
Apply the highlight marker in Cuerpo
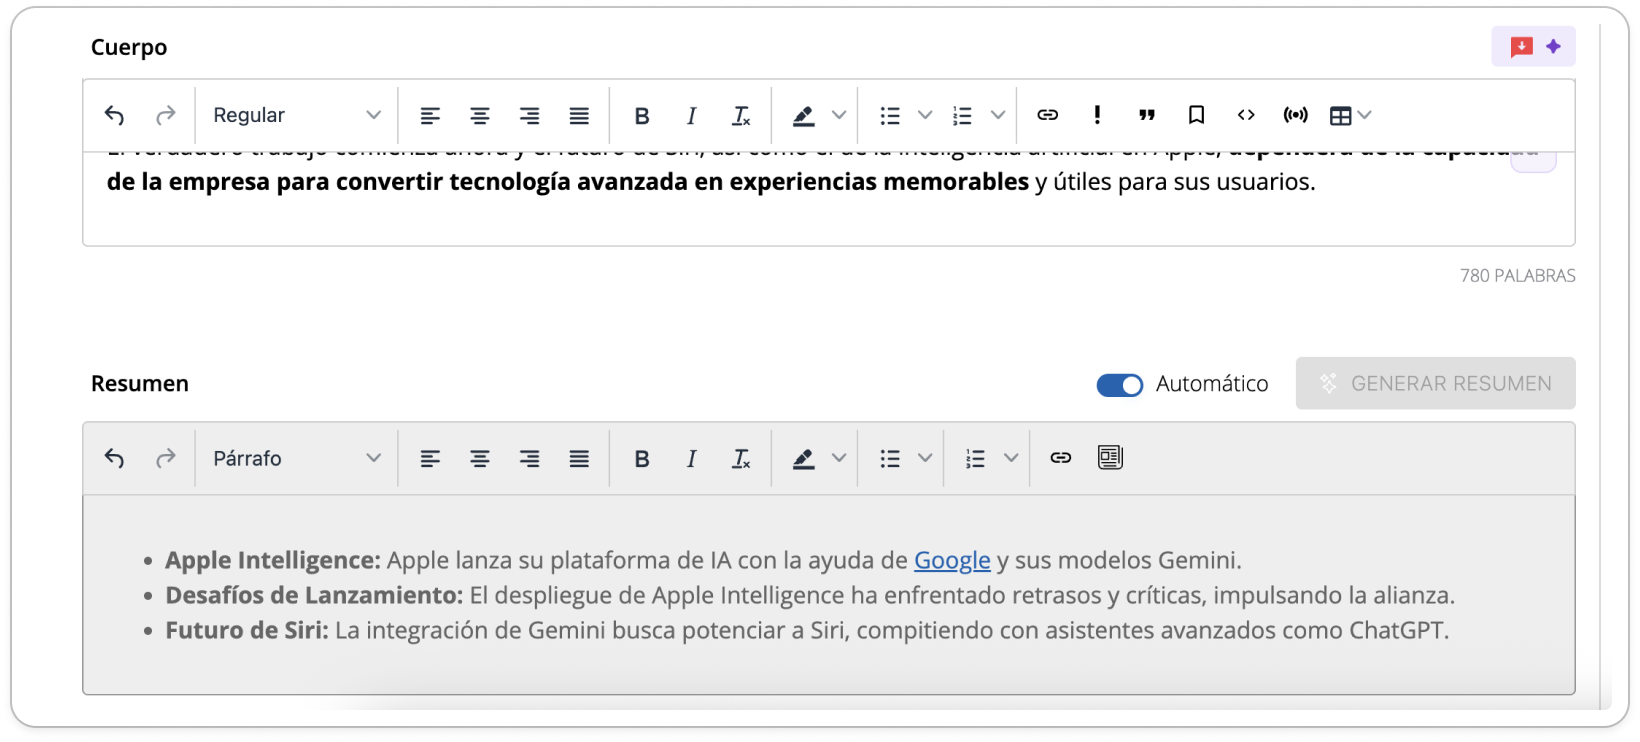click(803, 116)
